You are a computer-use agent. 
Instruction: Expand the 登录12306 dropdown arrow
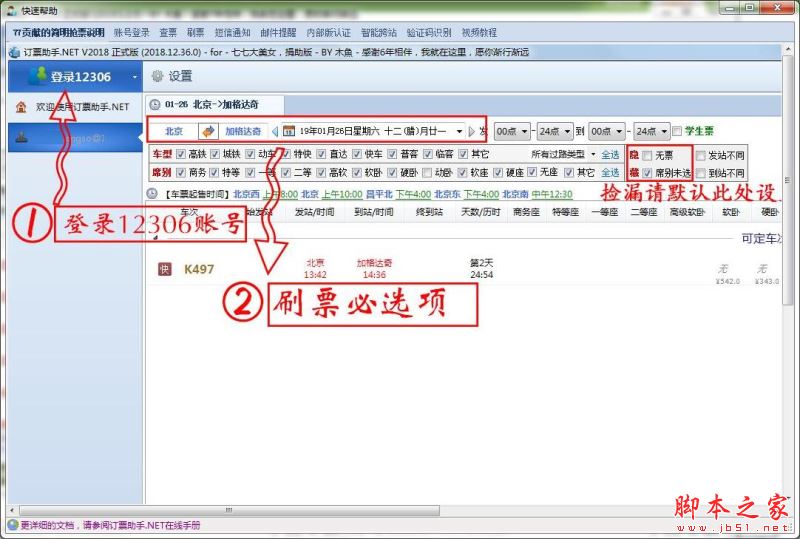click(x=135, y=77)
